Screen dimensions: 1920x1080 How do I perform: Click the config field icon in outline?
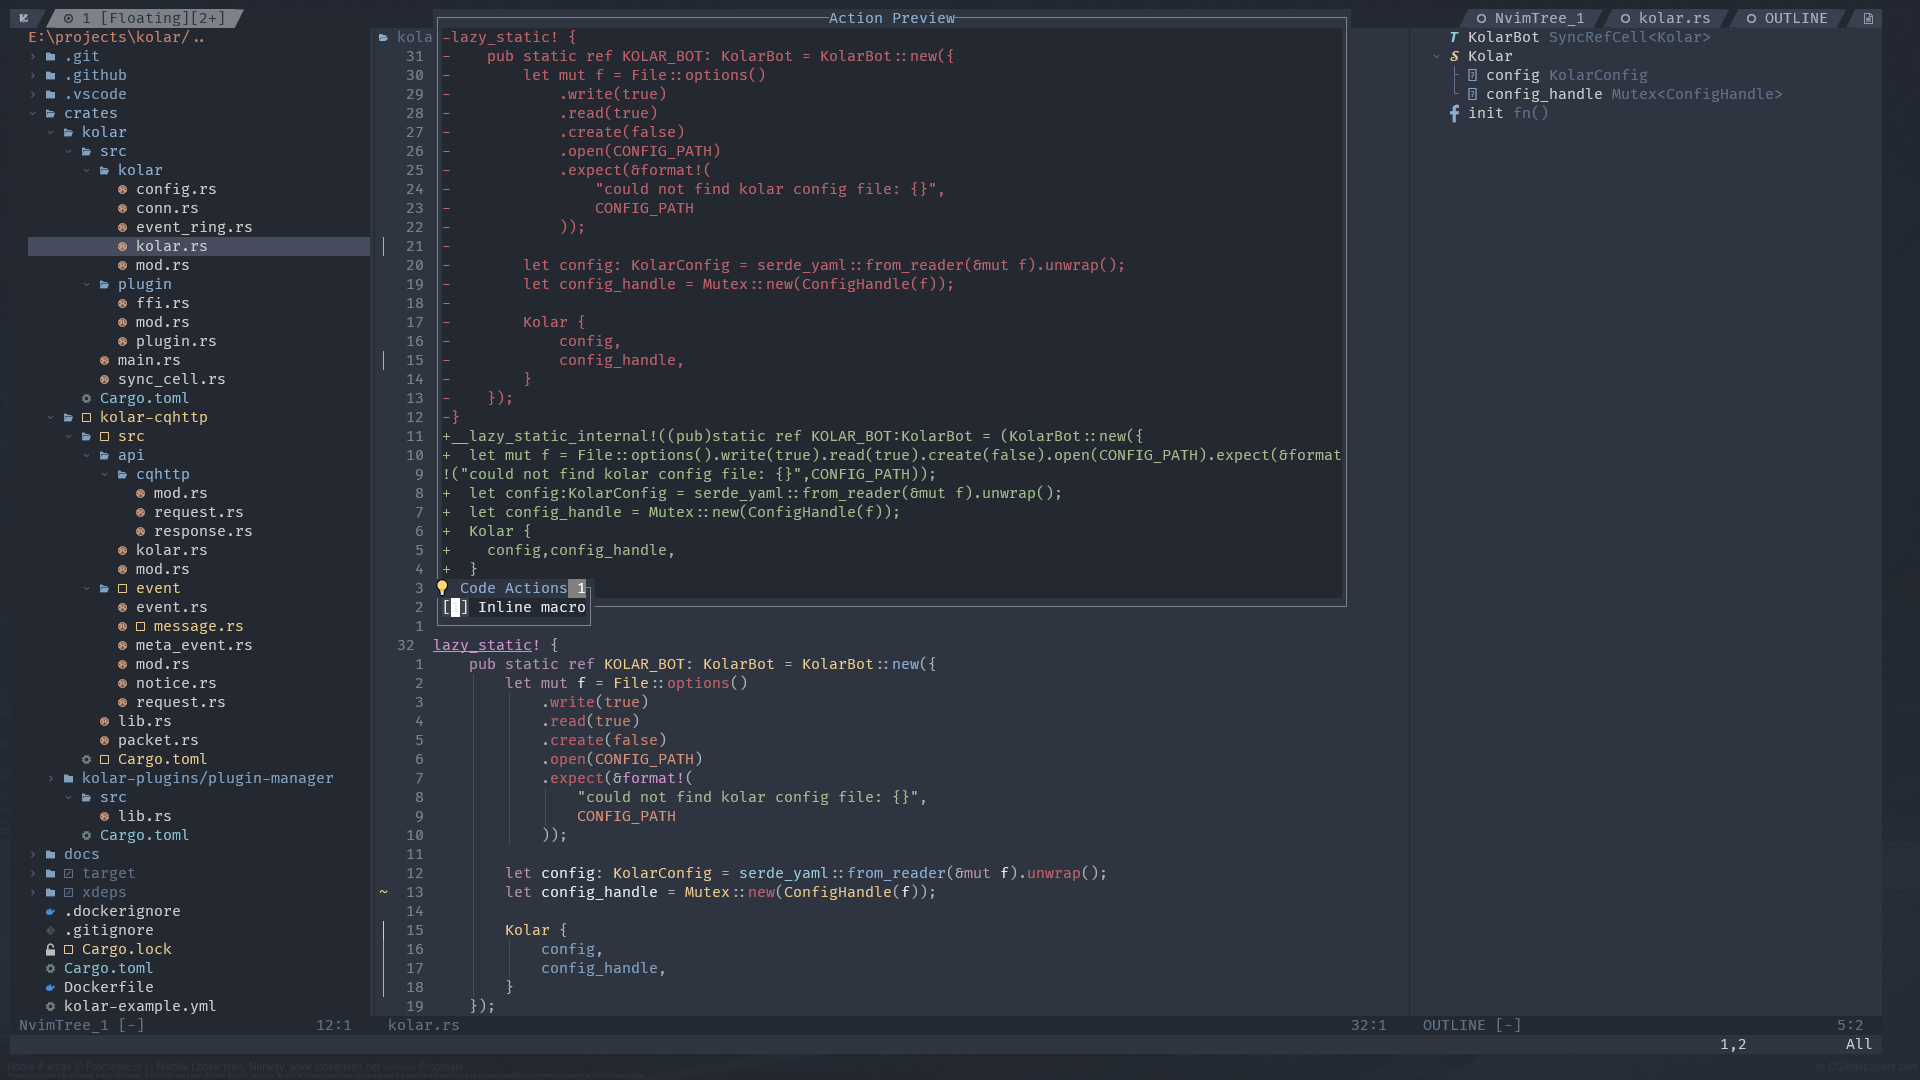point(1472,75)
